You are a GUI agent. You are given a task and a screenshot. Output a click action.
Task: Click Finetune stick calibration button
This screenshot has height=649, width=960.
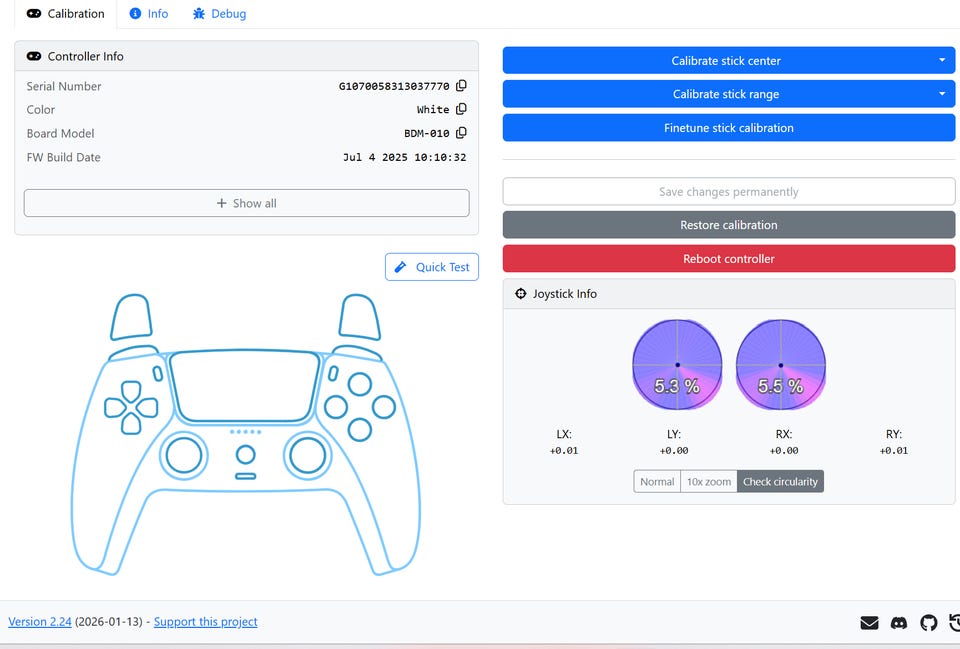click(x=729, y=128)
